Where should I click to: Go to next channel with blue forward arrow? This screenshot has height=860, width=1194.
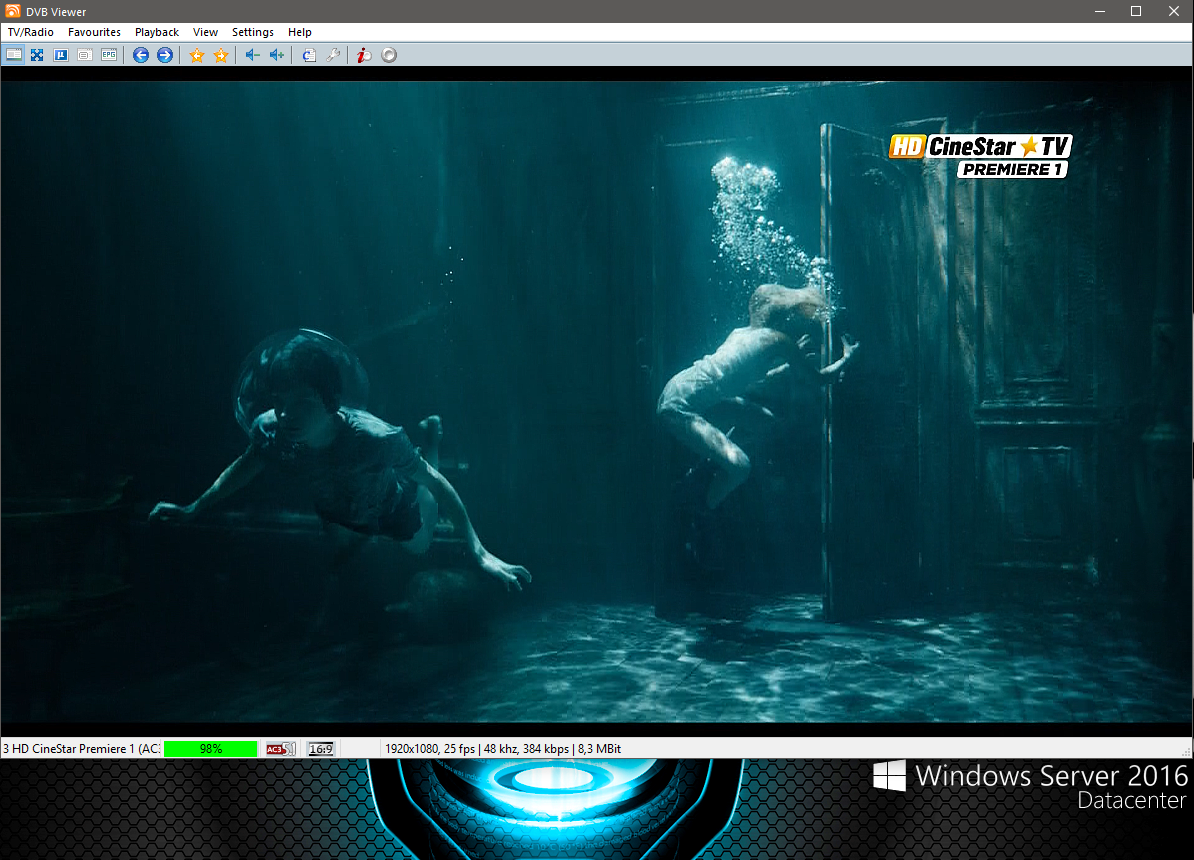[164, 55]
